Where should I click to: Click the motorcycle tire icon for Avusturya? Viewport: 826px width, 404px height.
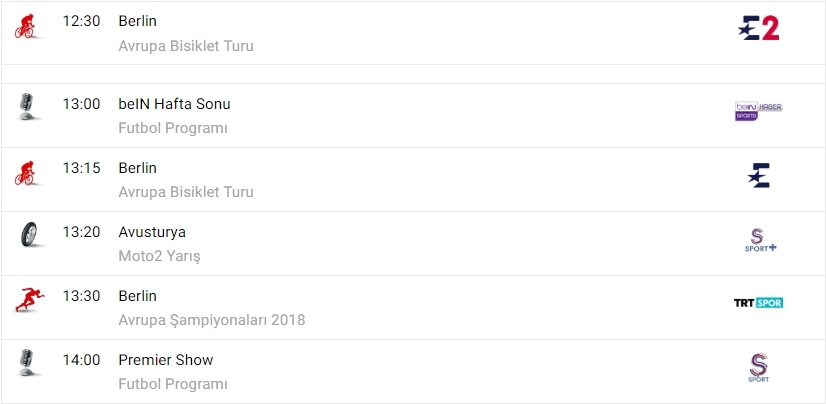(x=28, y=235)
